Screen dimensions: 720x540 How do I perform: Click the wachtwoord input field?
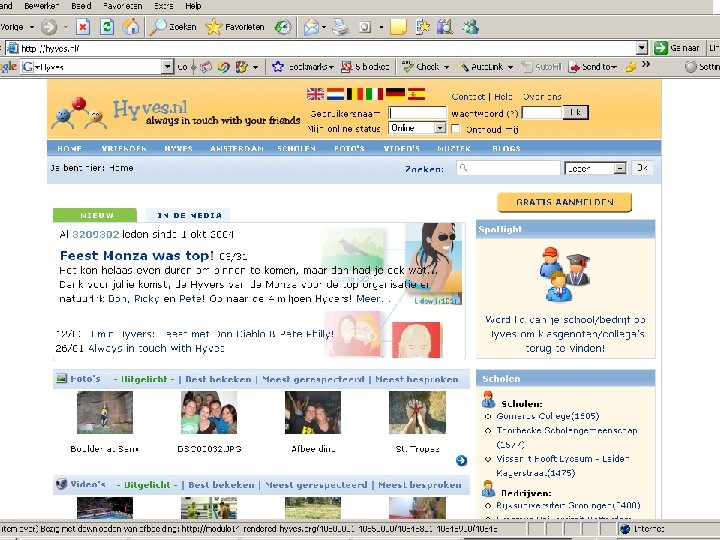tap(542, 112)
